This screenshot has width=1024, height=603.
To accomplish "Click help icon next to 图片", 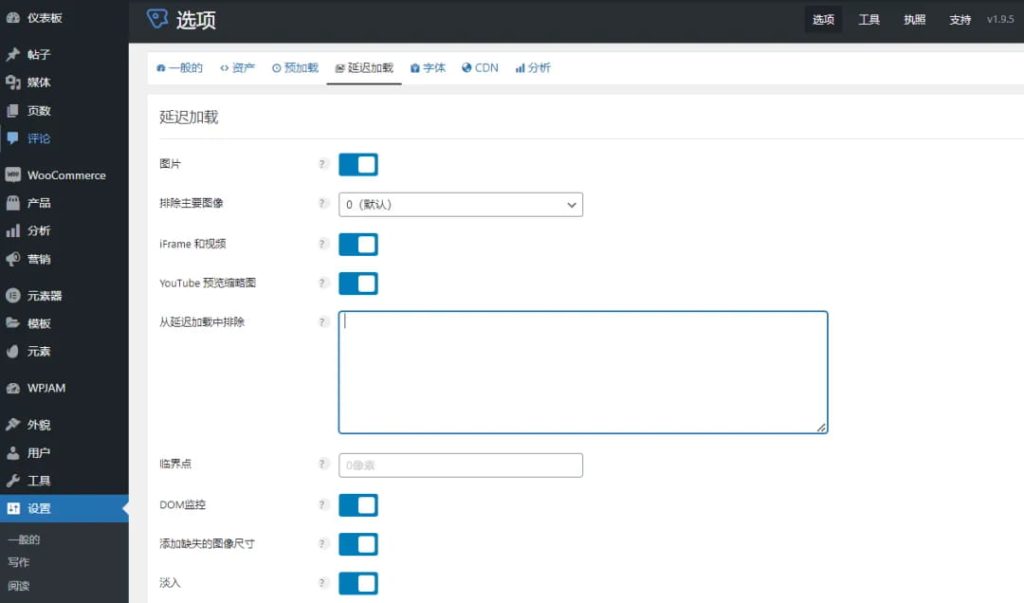I will coord(323,164).
